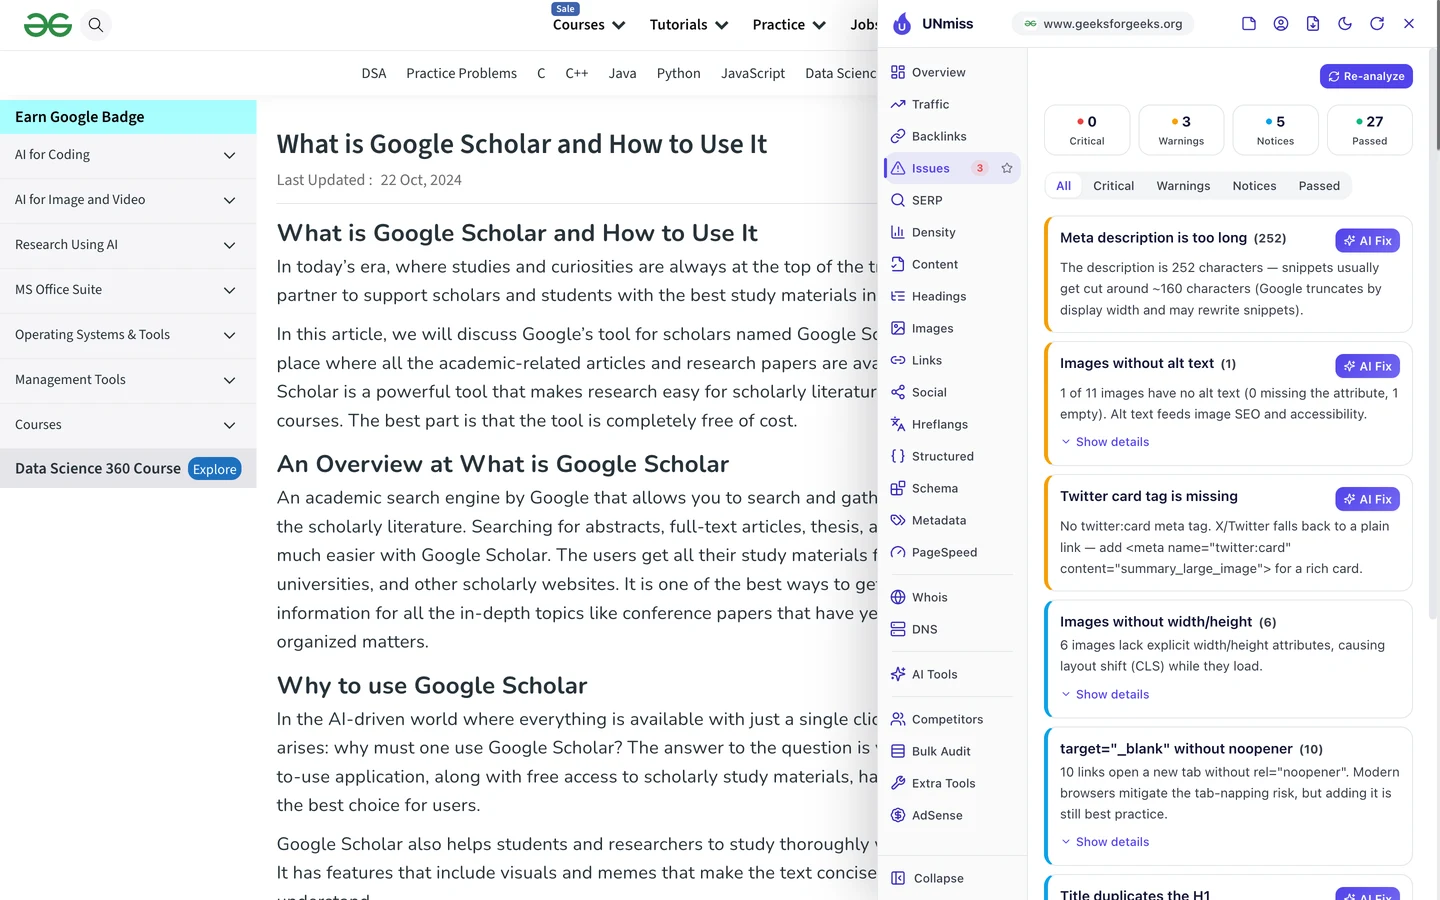This screenshot has height=900, width=1440.
Task: Open the Overview section in UNmiss sidebar
Action: (x=952, y=72)
